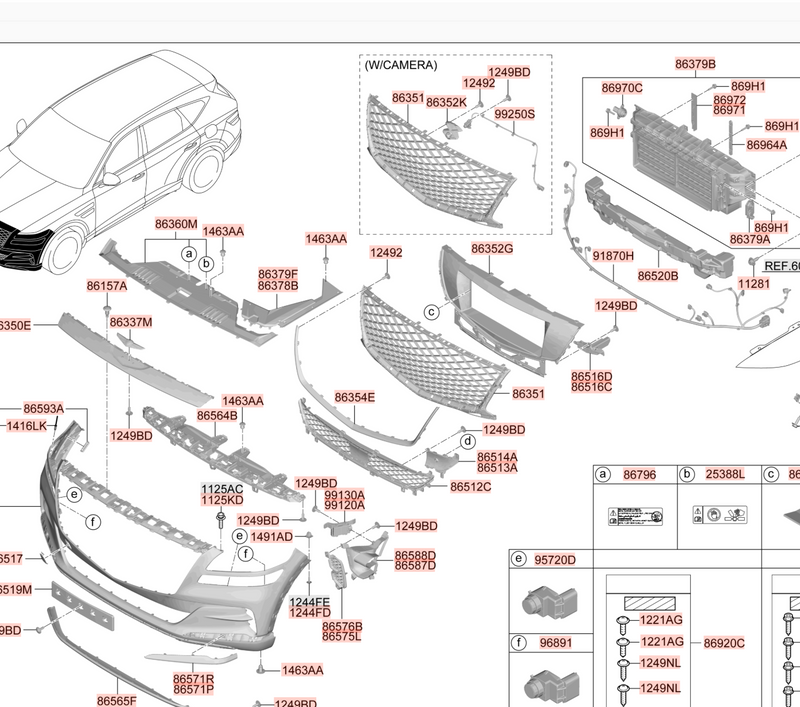
Task: Click callout circle d near 86514A
Action: pos(468,441)
